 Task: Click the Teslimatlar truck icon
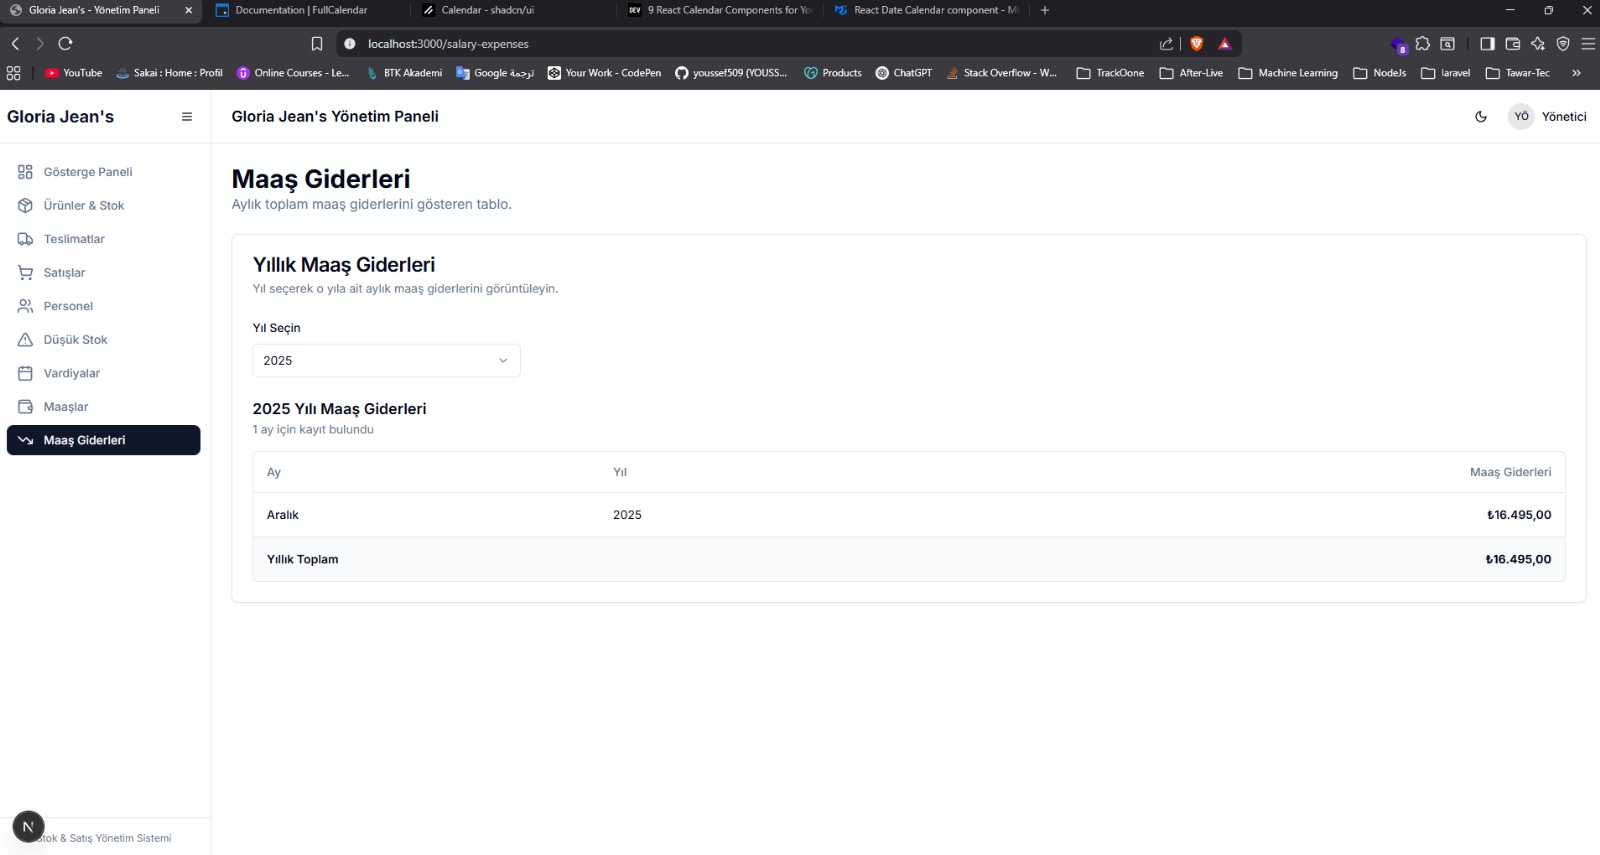(x=25, y=239)
